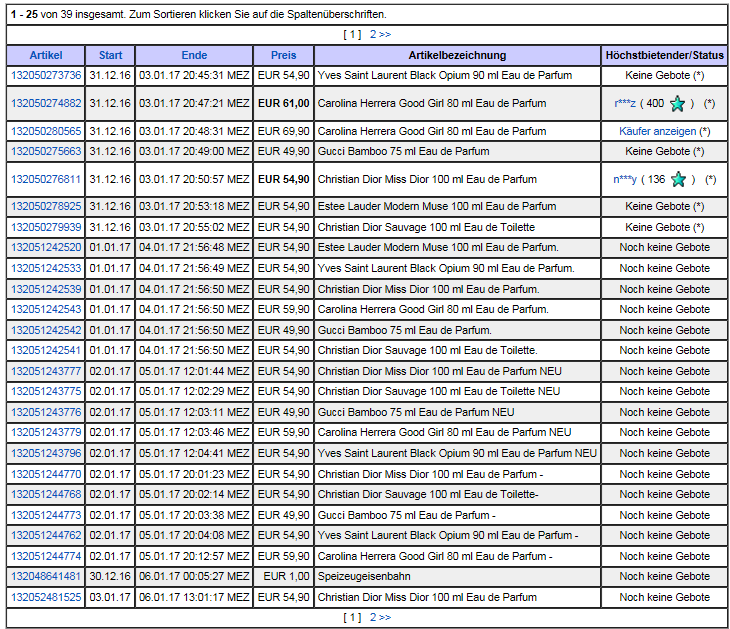Click the feedback star icon beside r***z

coord(677,103)
